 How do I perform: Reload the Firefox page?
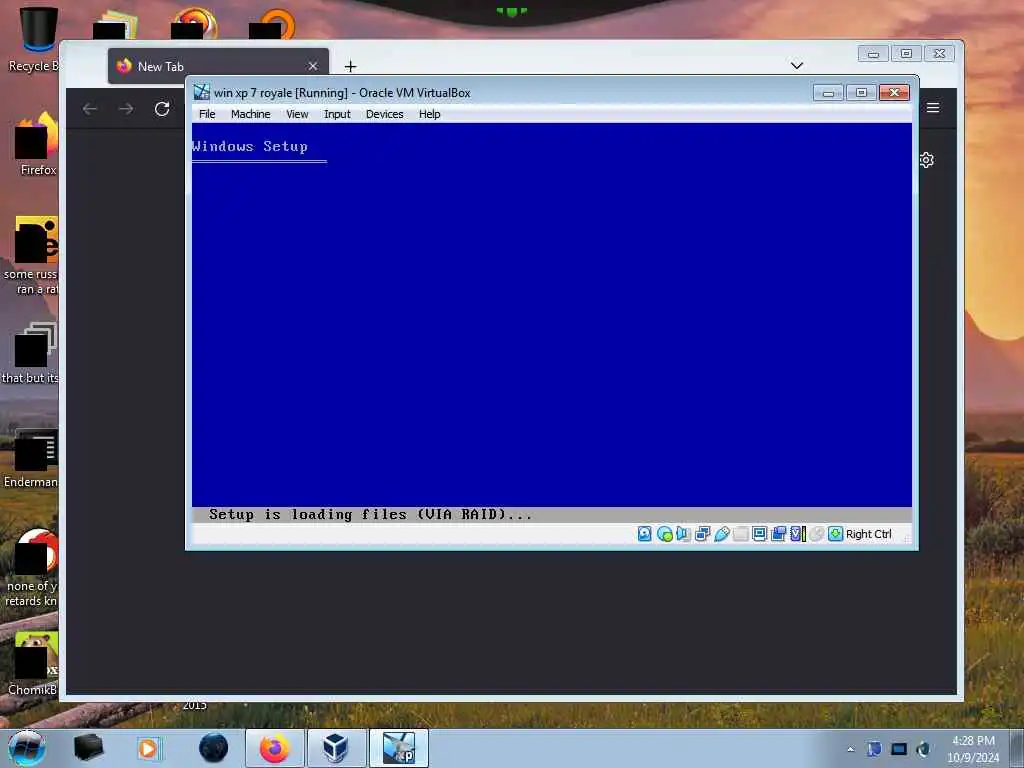tap(162, 108)
